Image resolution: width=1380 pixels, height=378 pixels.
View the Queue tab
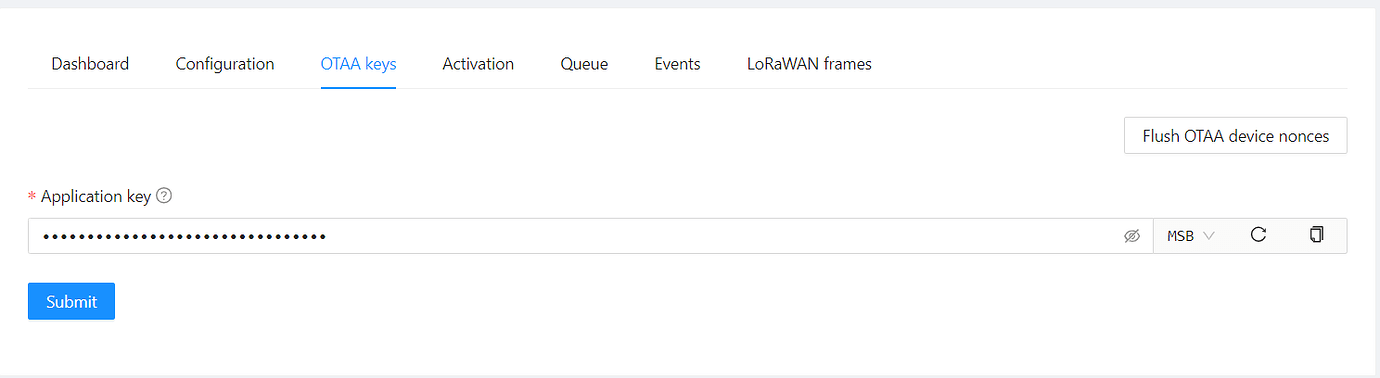[584, 64]
